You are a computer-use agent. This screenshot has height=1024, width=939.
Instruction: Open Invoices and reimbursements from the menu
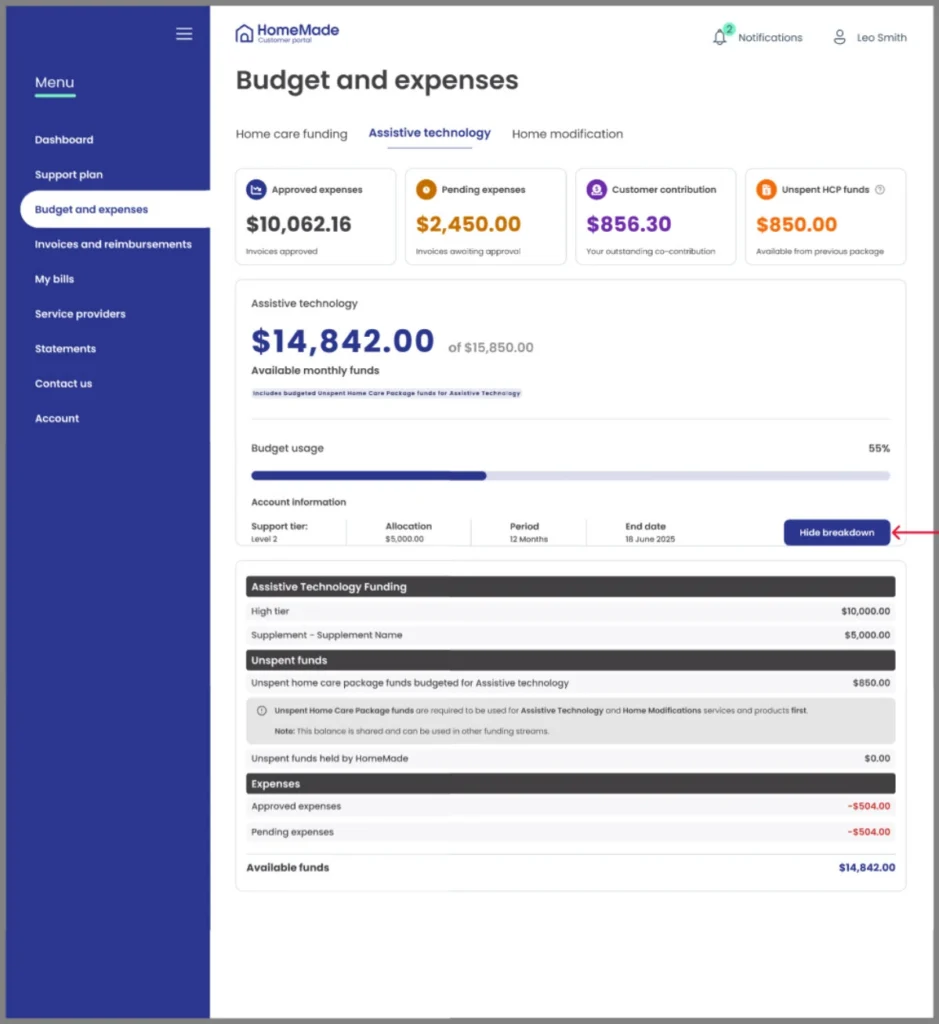click(114, 244)
